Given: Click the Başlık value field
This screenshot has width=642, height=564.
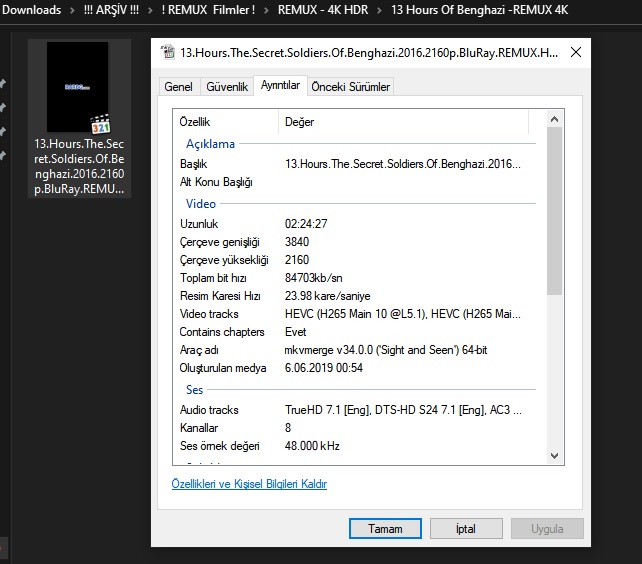Looking at the screenshot, I should point(403,164).
